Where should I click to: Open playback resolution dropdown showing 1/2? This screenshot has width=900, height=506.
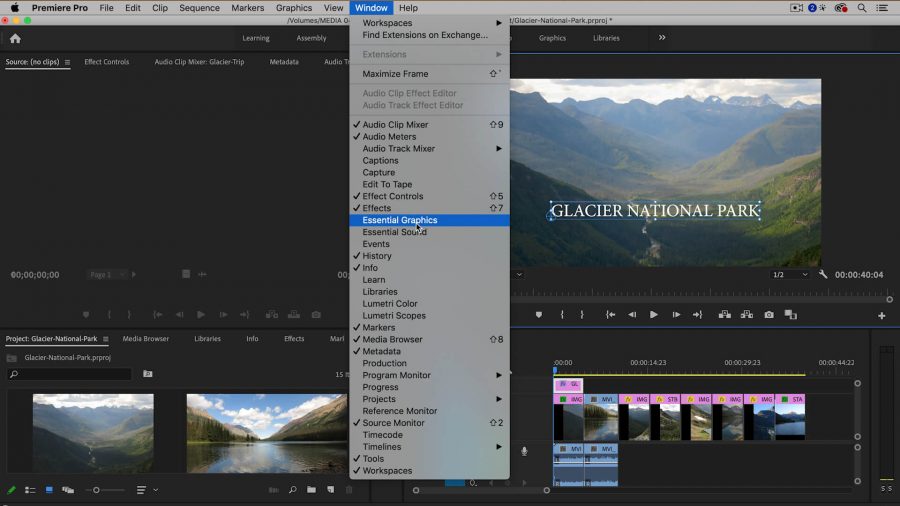[x=790, y=275]
